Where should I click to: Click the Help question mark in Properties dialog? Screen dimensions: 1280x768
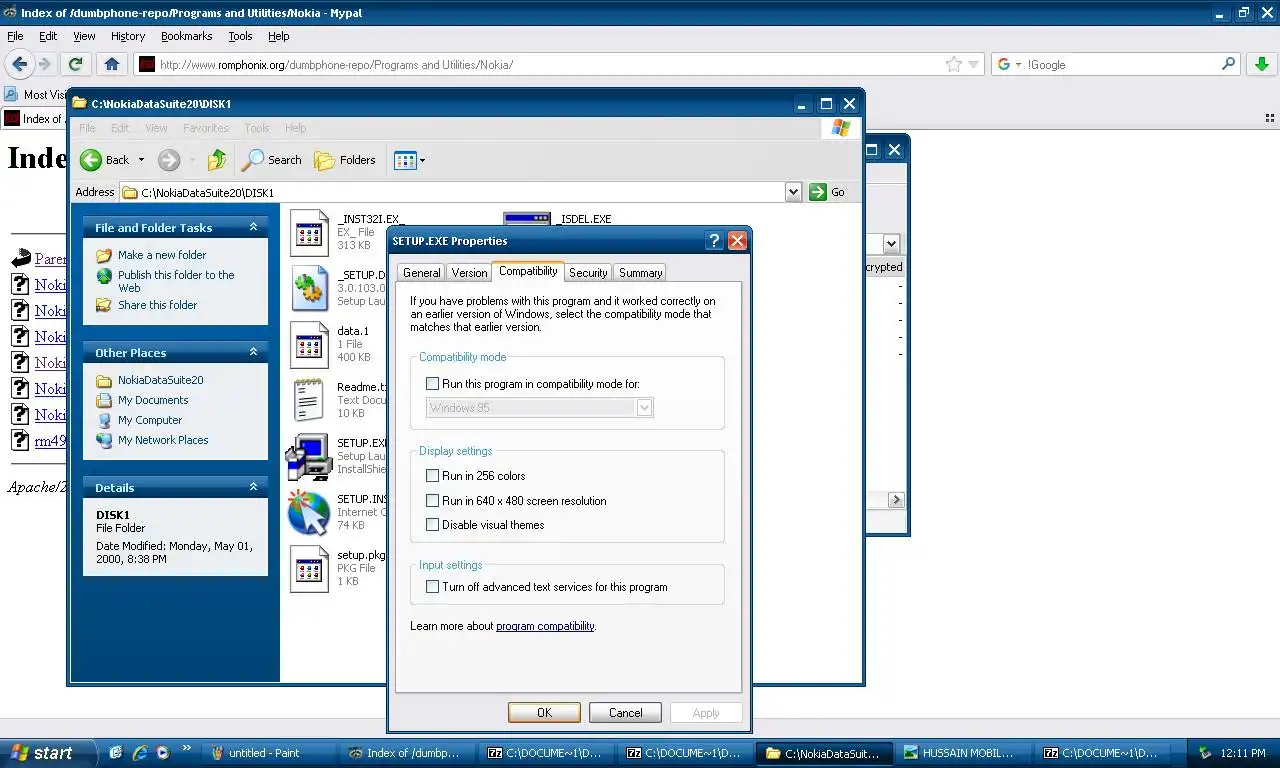click(x=714, y=241)
